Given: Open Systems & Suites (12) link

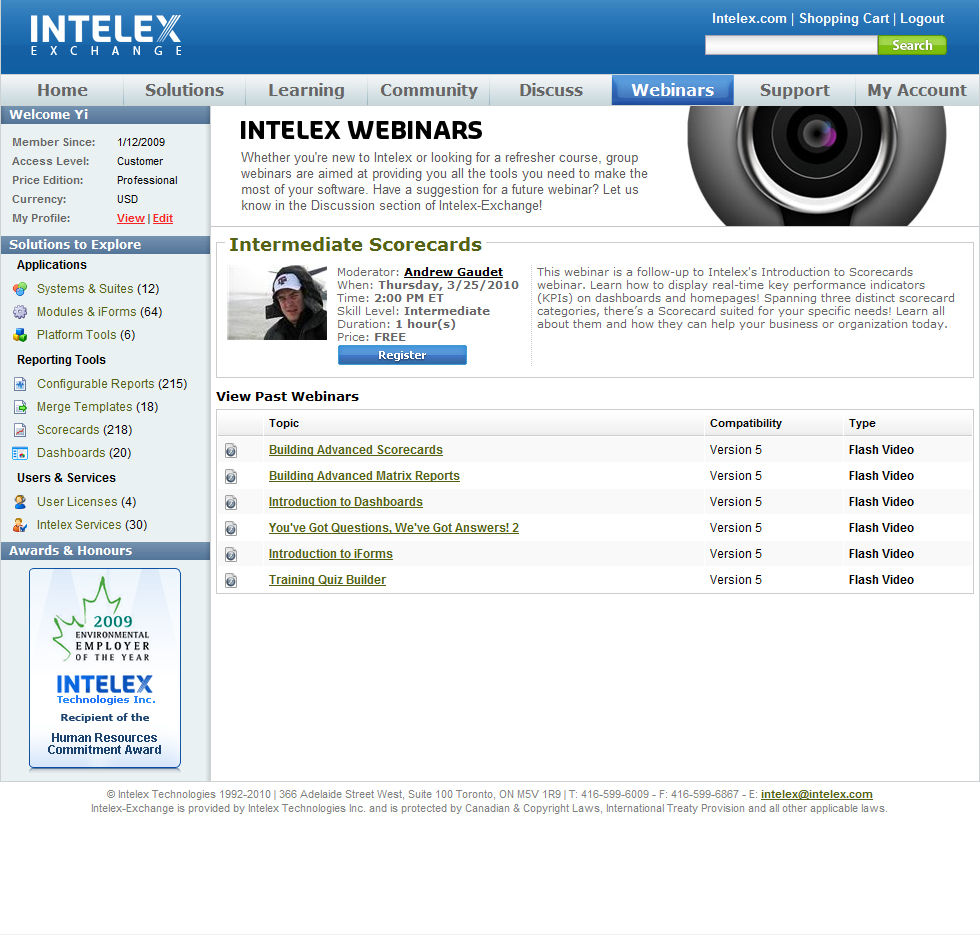Looking at the screenshot, I should [x=98, y=289].
